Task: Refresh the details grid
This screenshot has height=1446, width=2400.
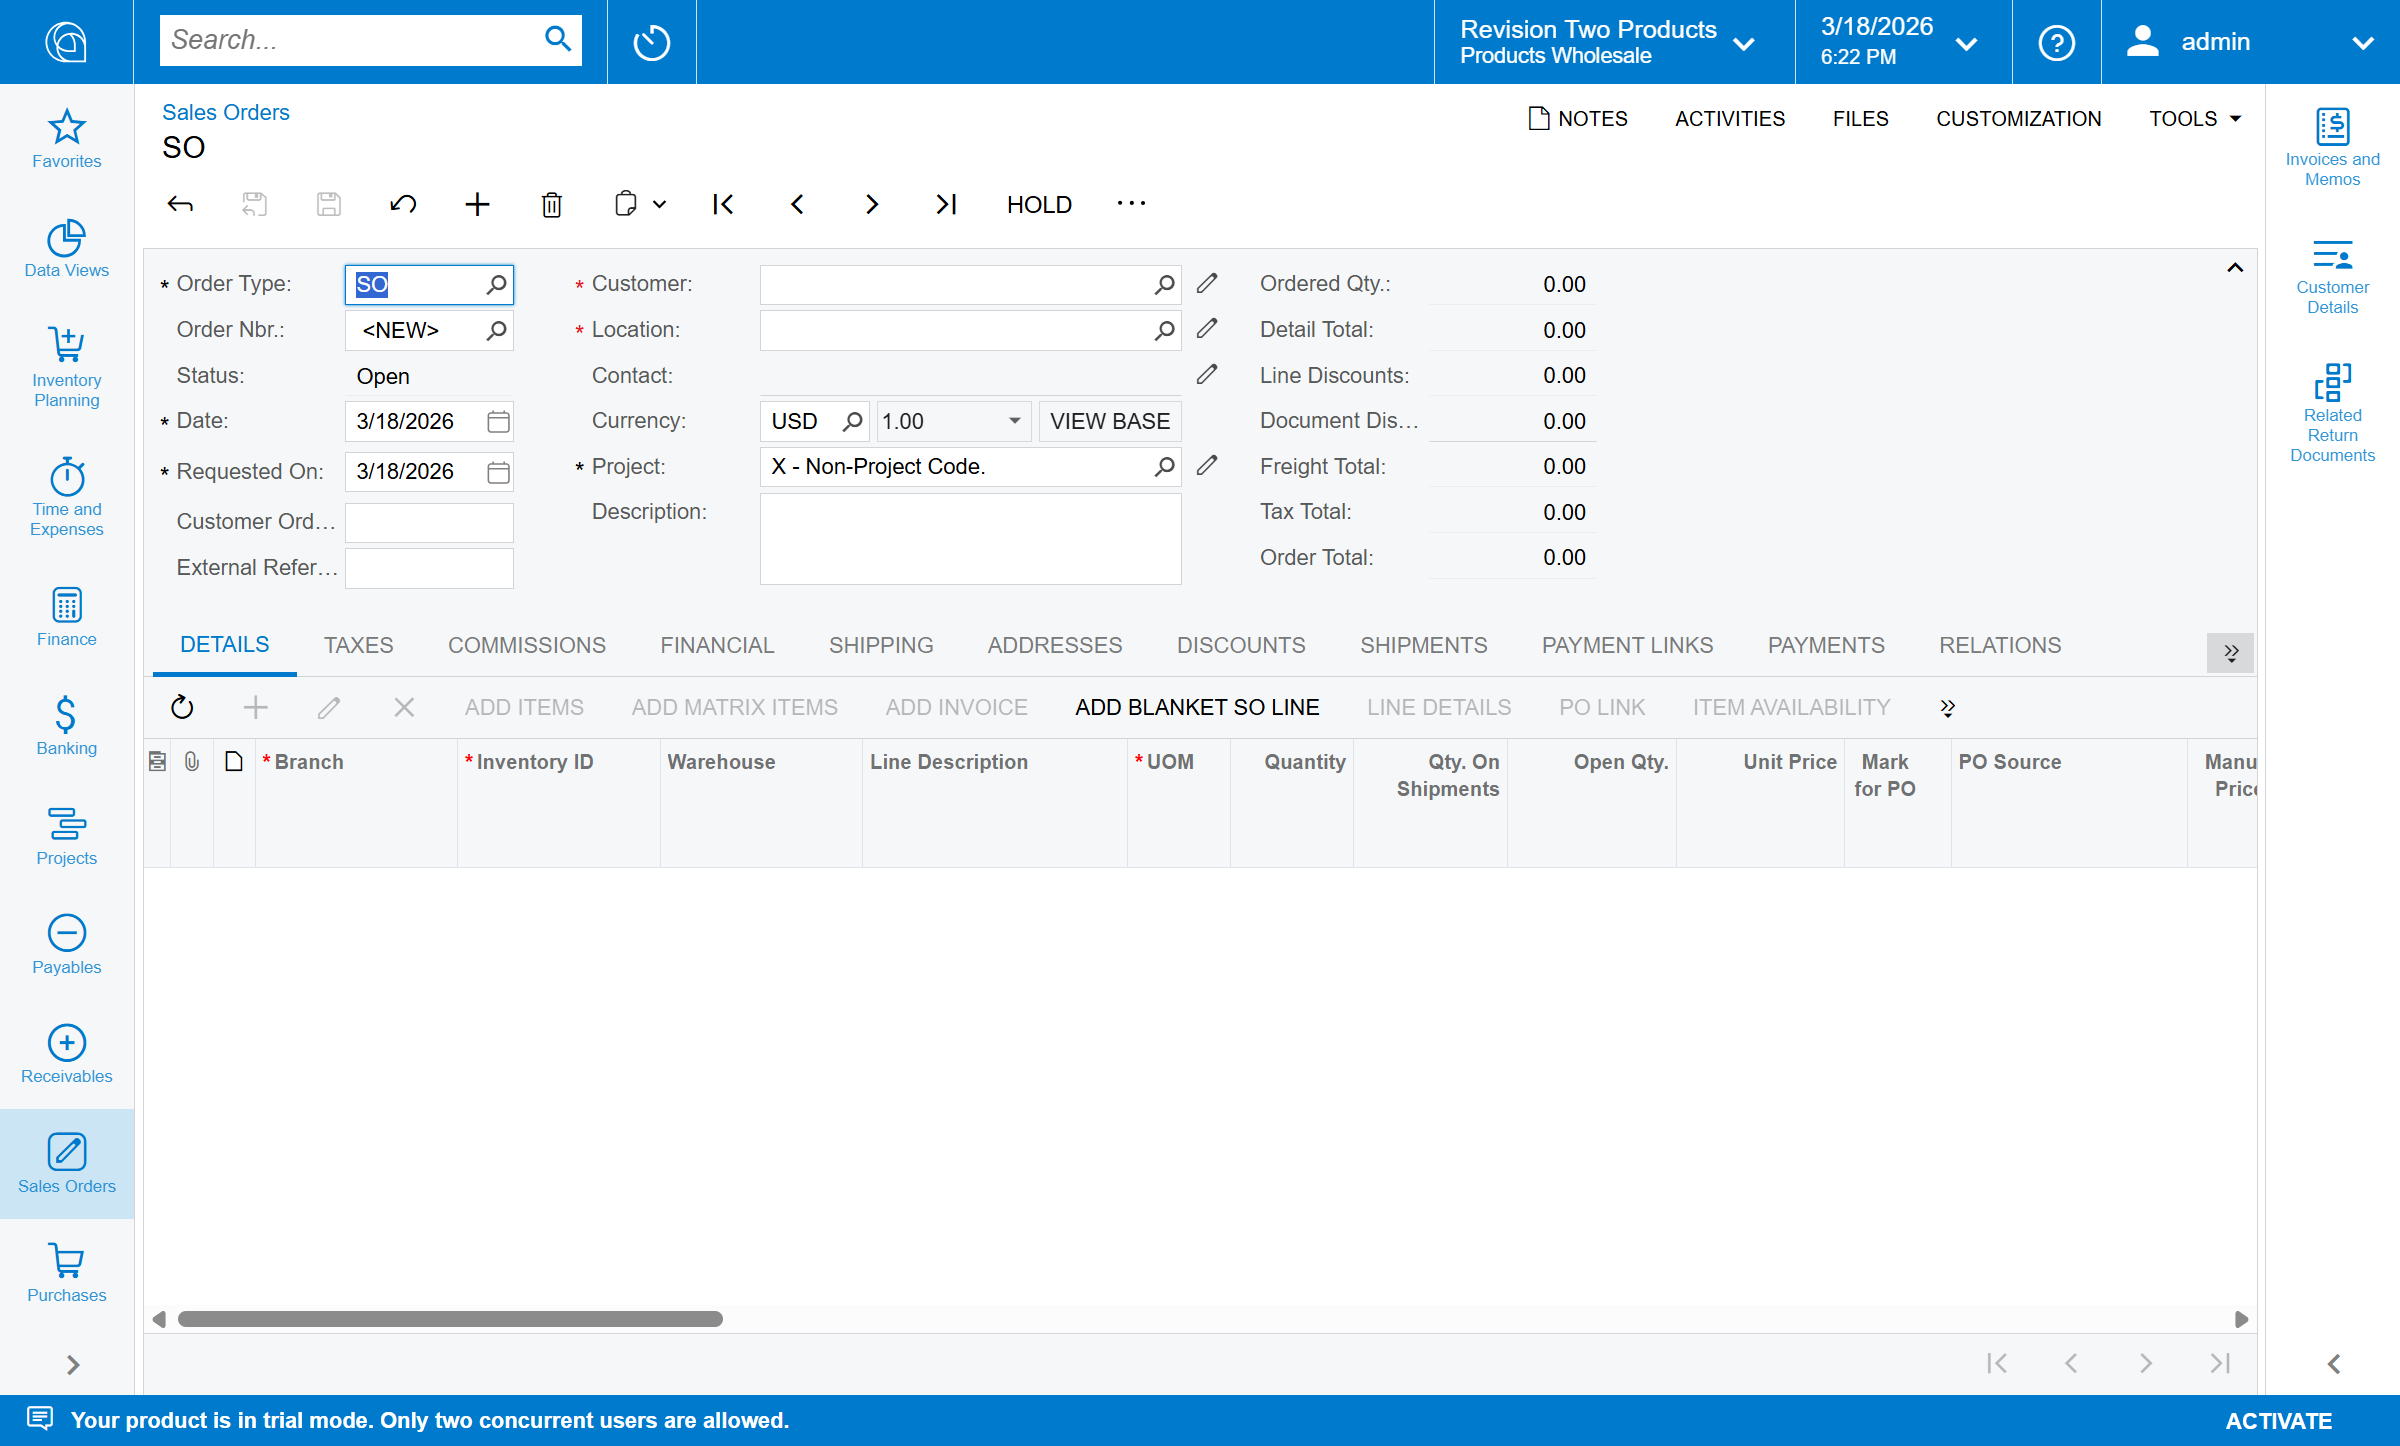Action: pyautogui.click(x=182, y=707)
